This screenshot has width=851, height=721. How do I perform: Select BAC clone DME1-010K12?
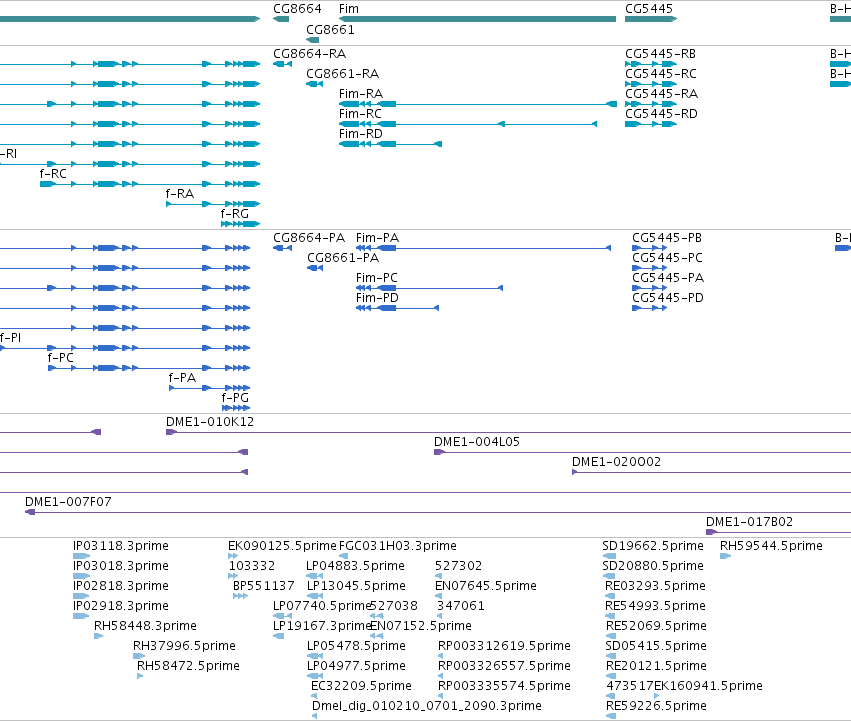tap(210, 422)
